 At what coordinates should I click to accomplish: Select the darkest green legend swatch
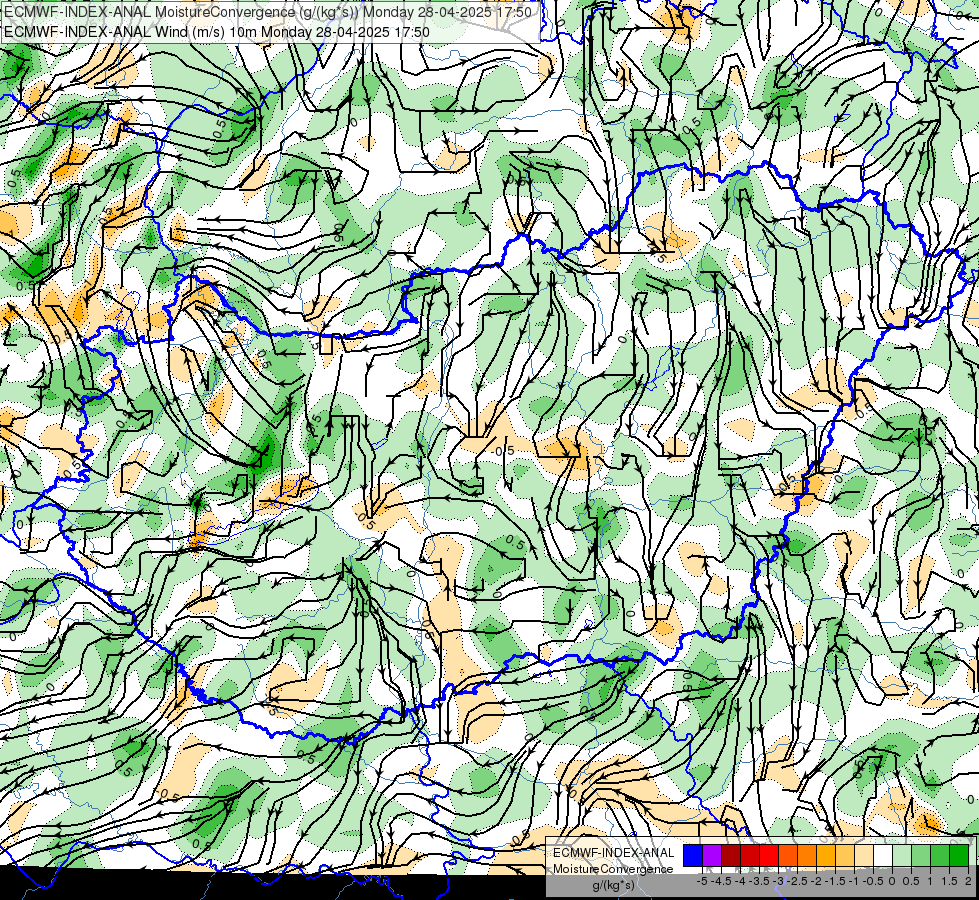[x=958, y=856]
